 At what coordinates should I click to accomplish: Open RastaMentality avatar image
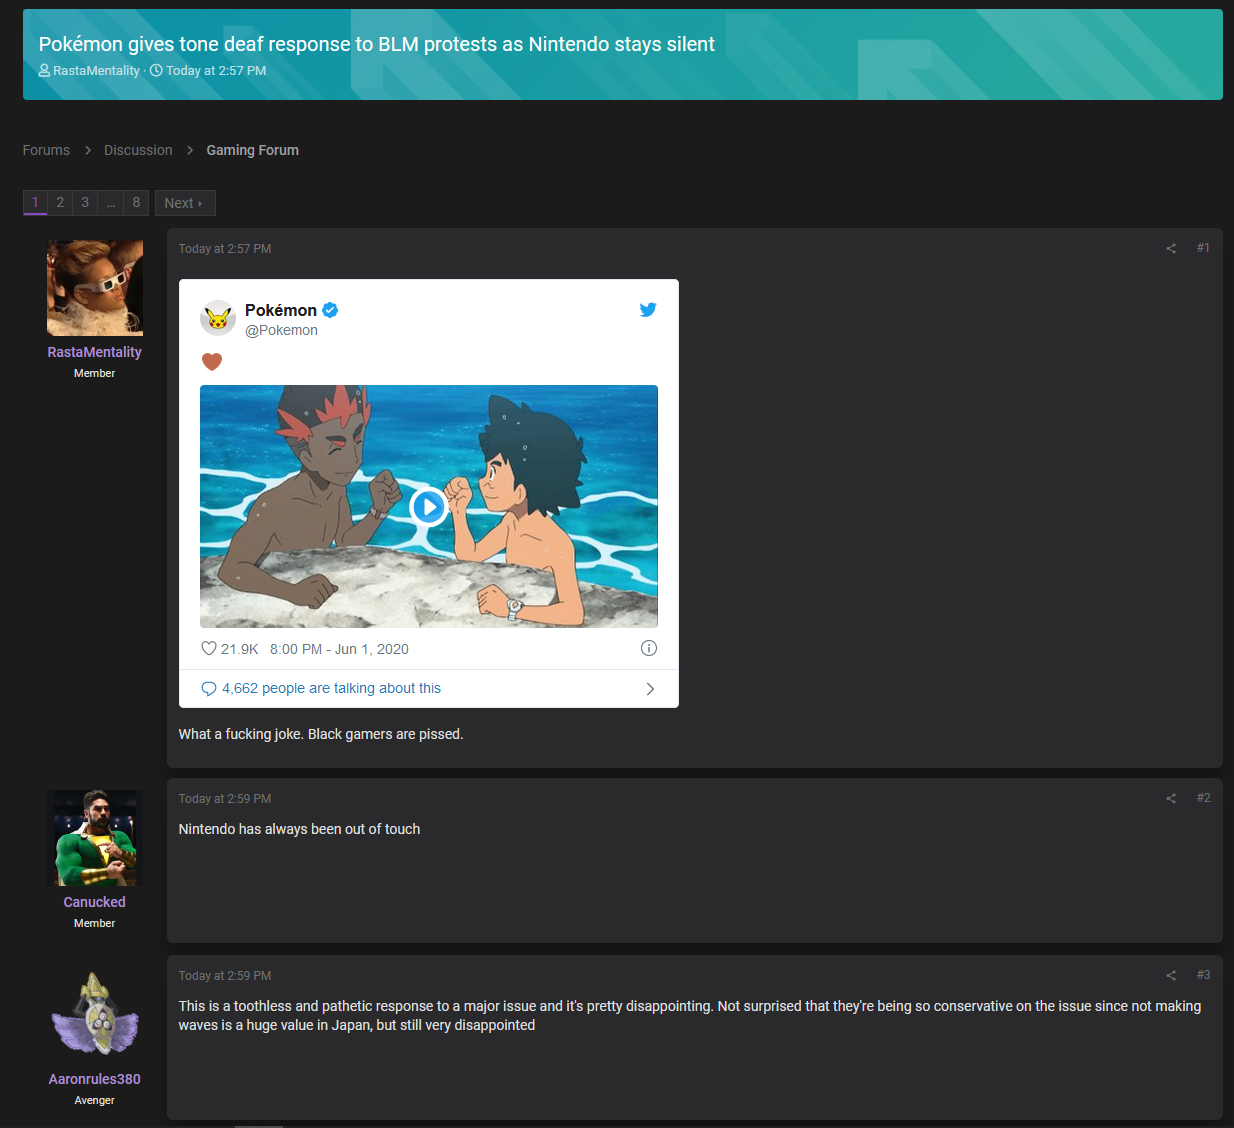95,288
